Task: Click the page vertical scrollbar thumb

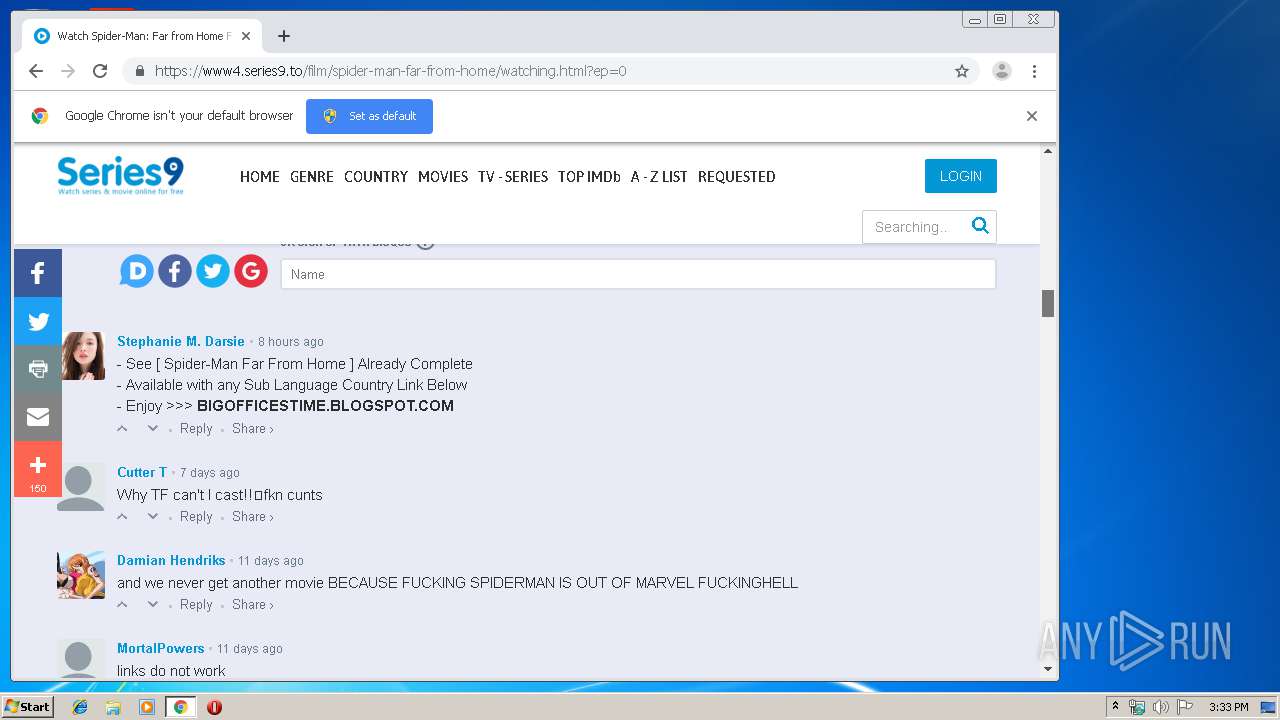Action: pyautogui.click(x=1048, y=303)
